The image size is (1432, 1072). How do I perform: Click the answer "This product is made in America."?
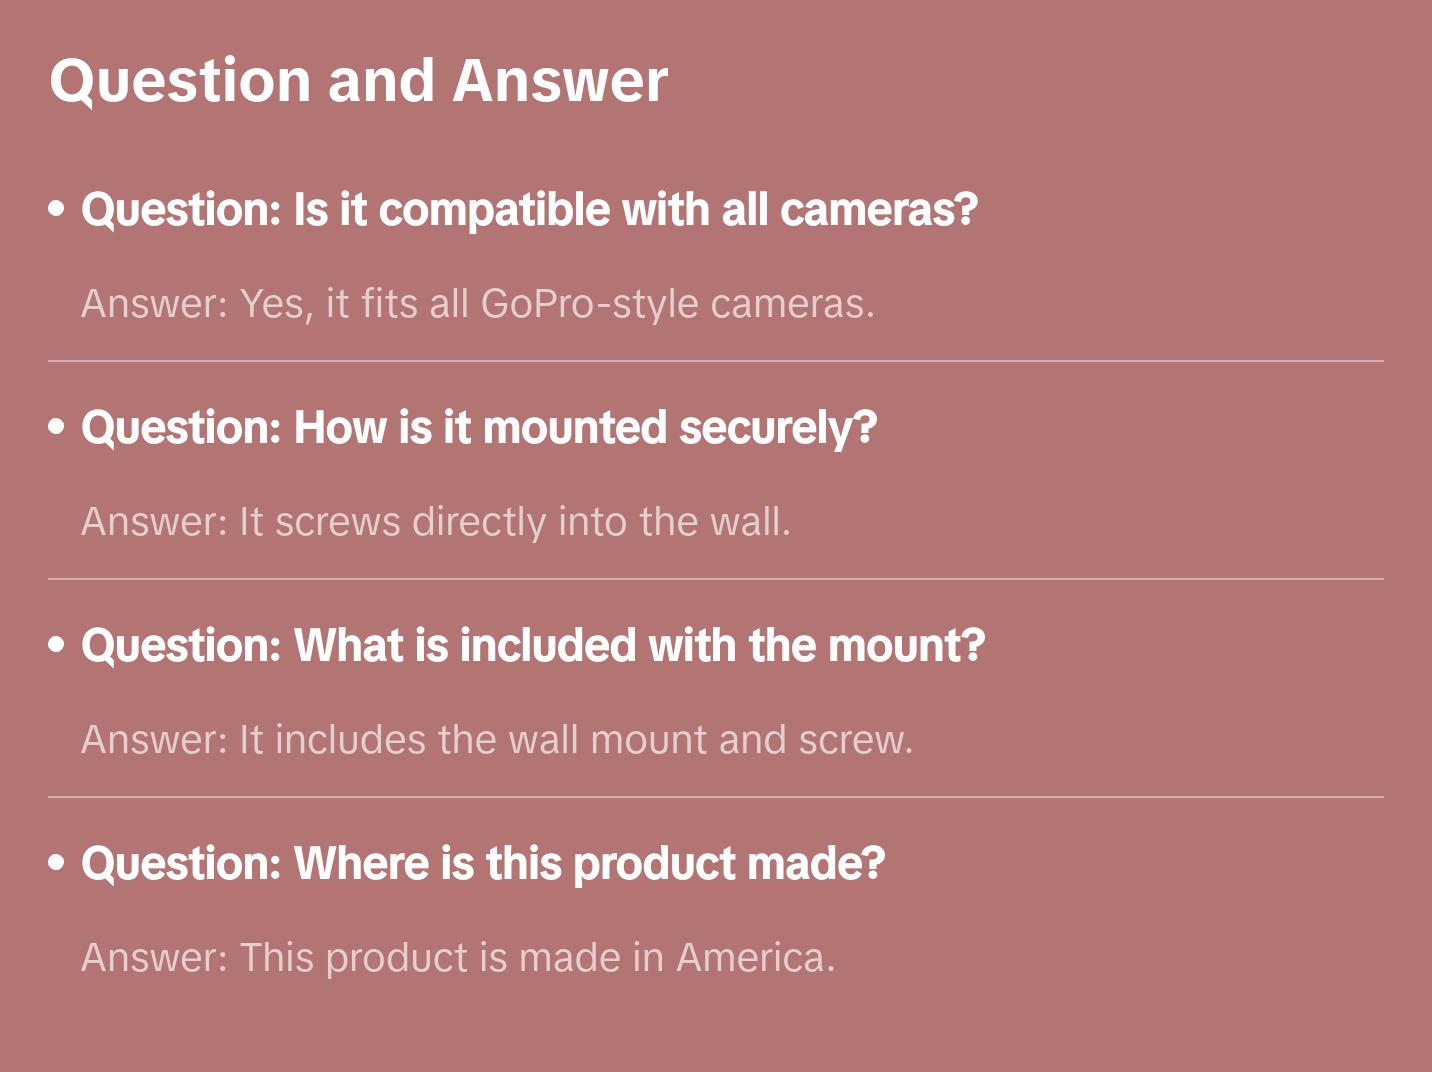(x=457, y=958)
